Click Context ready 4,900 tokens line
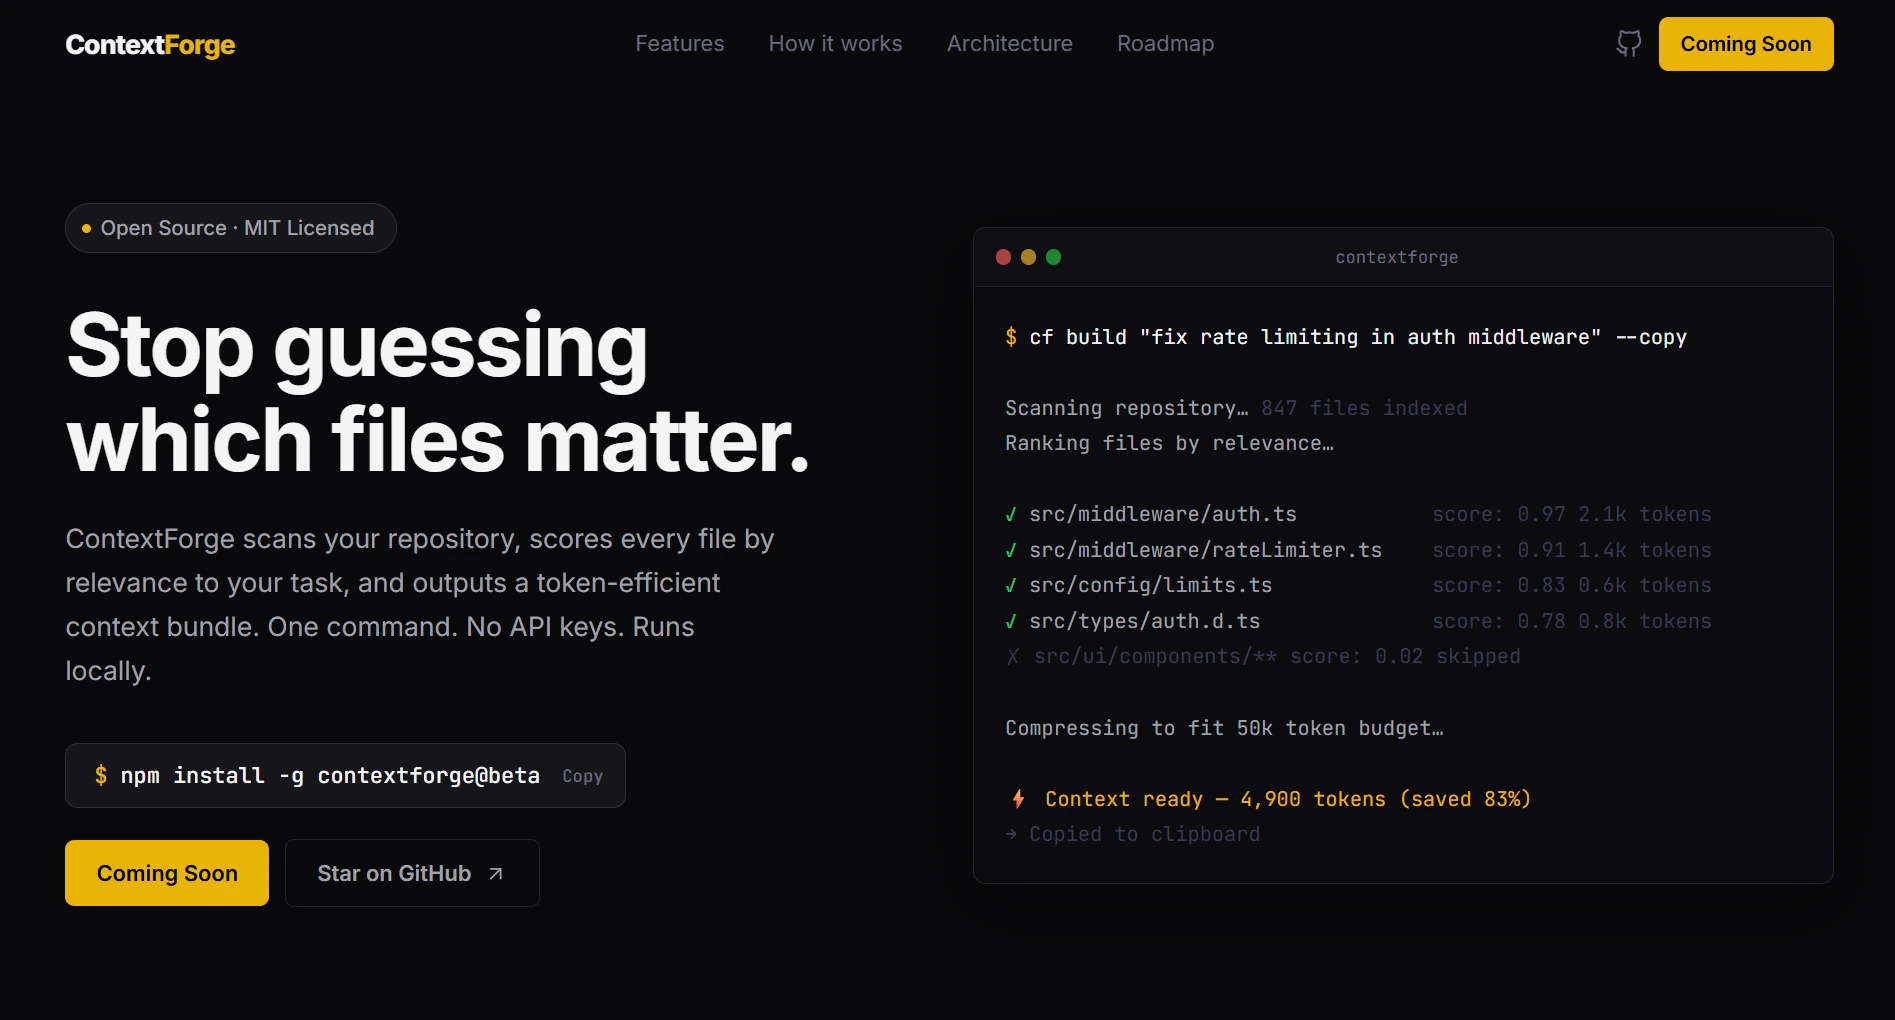 [x=1288, y=799]
